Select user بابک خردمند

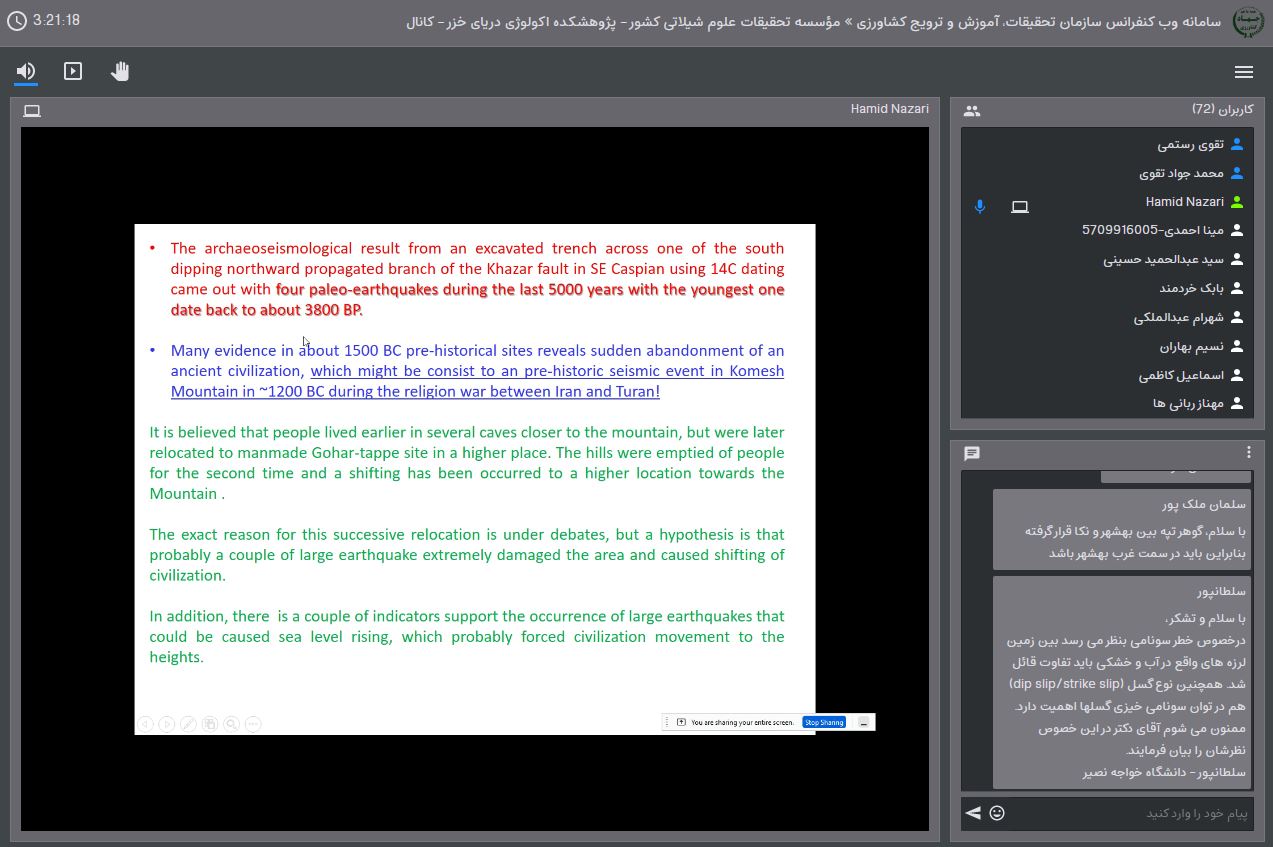1108,288
